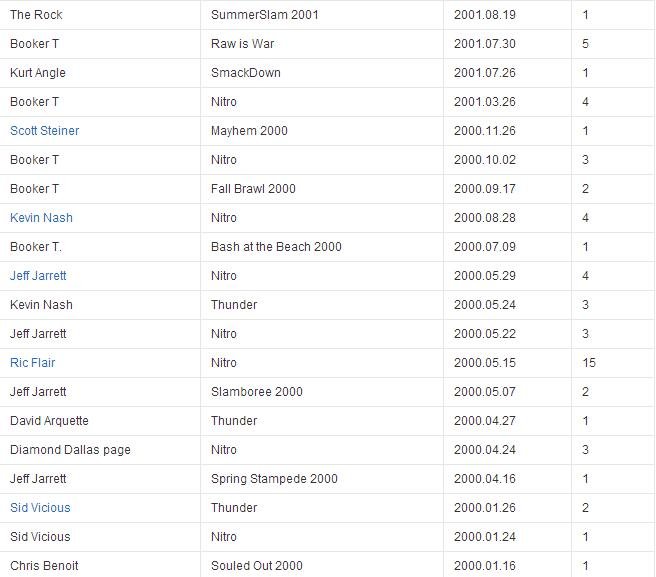Screen dimensions: 656x577
Task: Select the Chris Benoit cell
Action: [x=100, y=566]
